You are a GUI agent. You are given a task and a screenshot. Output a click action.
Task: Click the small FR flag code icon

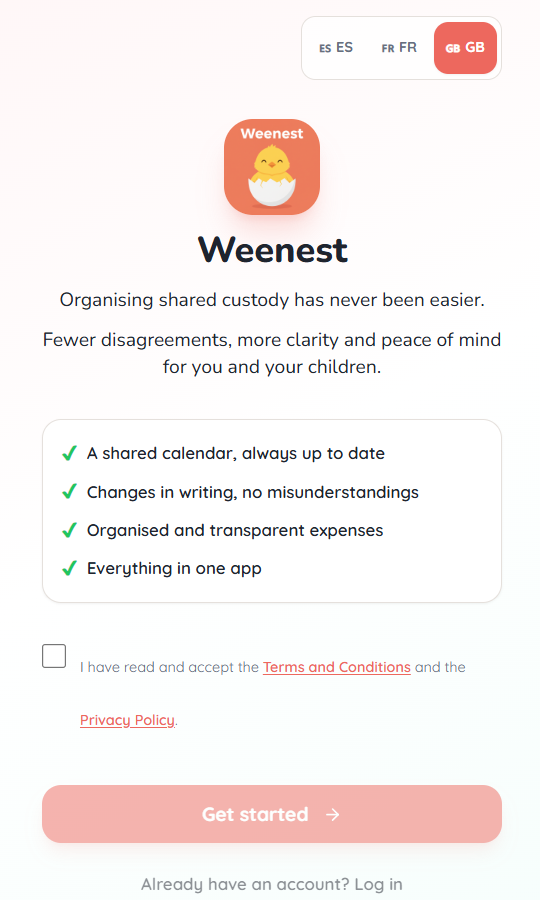[388, 49]
